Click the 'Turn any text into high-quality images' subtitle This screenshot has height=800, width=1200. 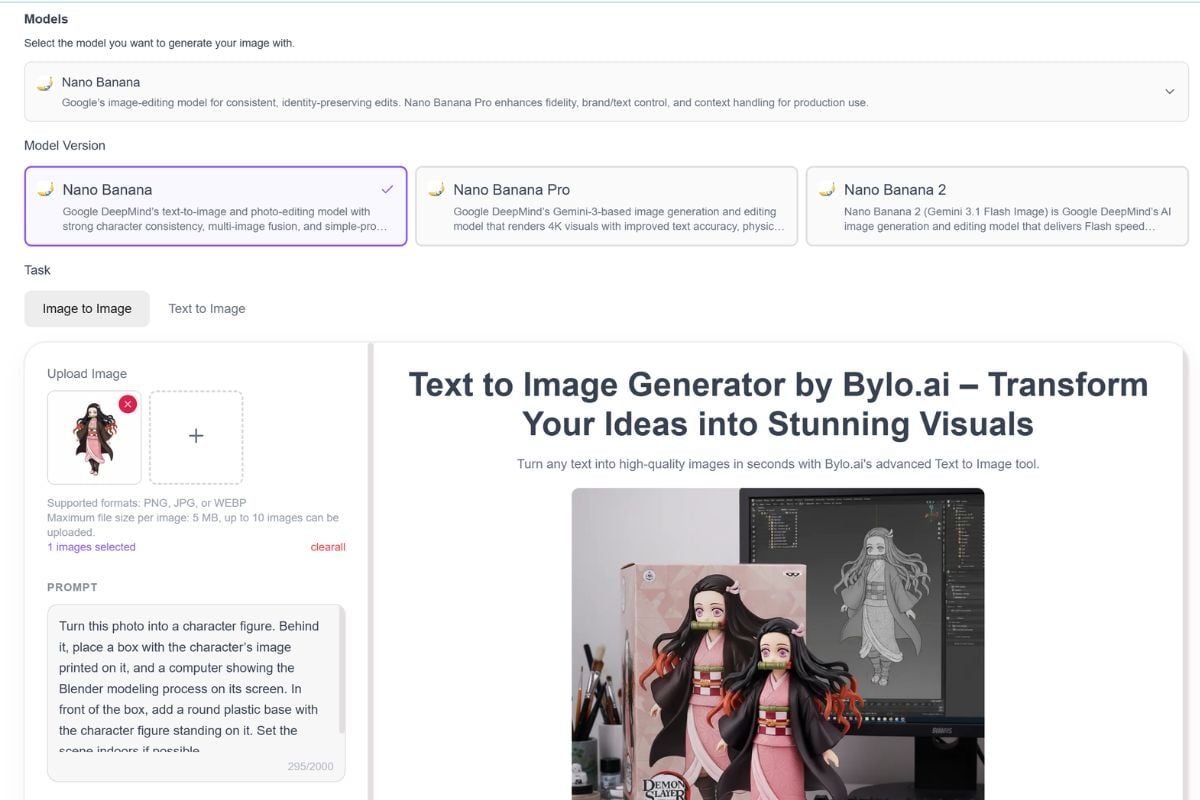point(778,464)
